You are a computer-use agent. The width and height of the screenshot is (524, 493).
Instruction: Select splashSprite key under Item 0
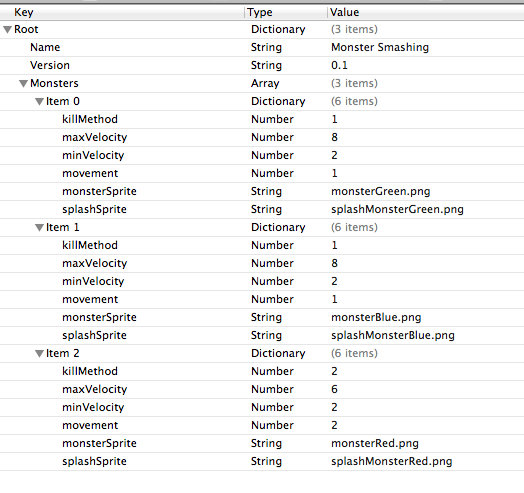(94, 210)
